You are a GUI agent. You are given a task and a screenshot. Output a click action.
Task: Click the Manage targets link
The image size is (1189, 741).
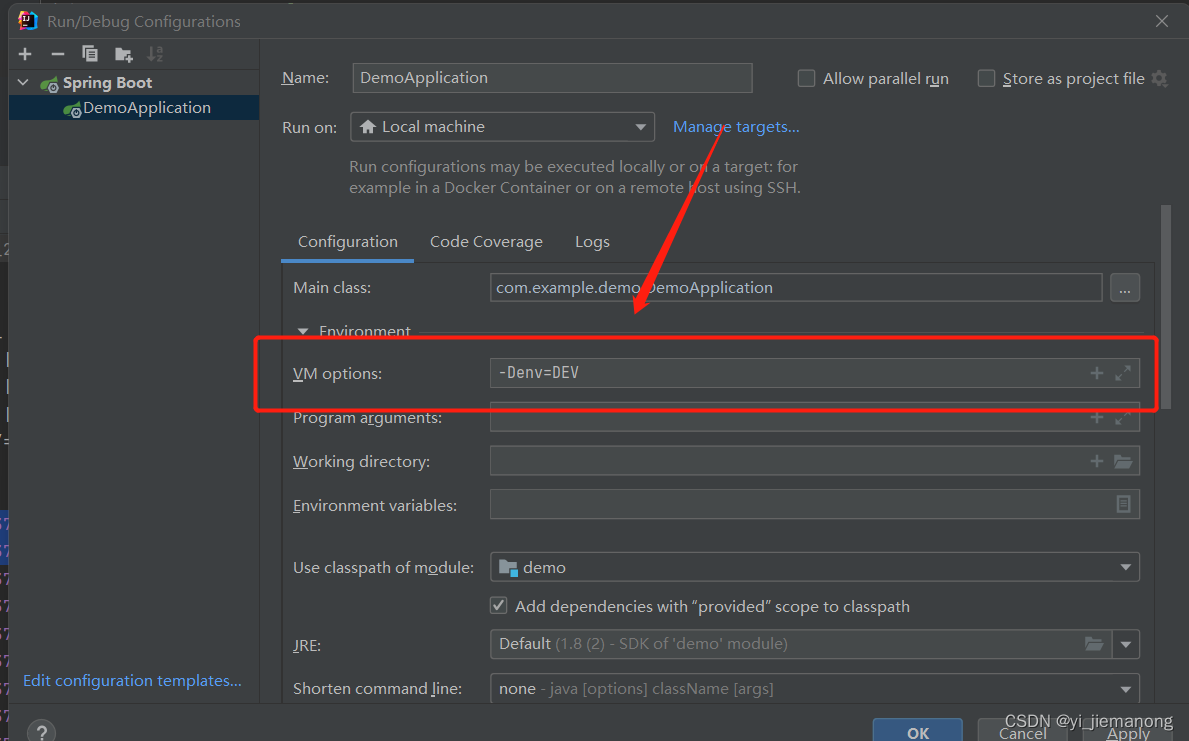[x=736, y=126]
